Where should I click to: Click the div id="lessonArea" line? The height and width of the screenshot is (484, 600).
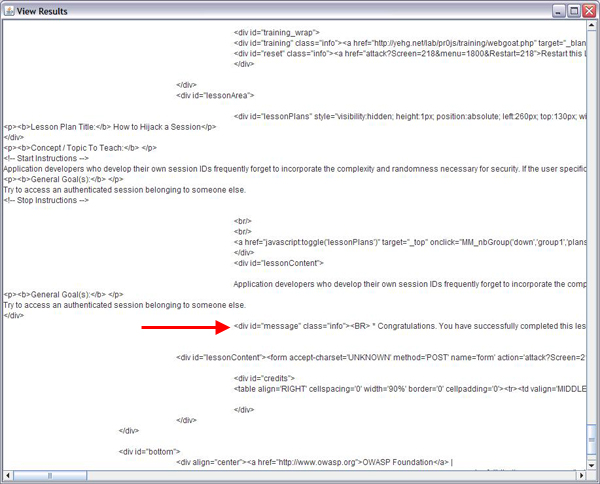click(x=216, y=96)
